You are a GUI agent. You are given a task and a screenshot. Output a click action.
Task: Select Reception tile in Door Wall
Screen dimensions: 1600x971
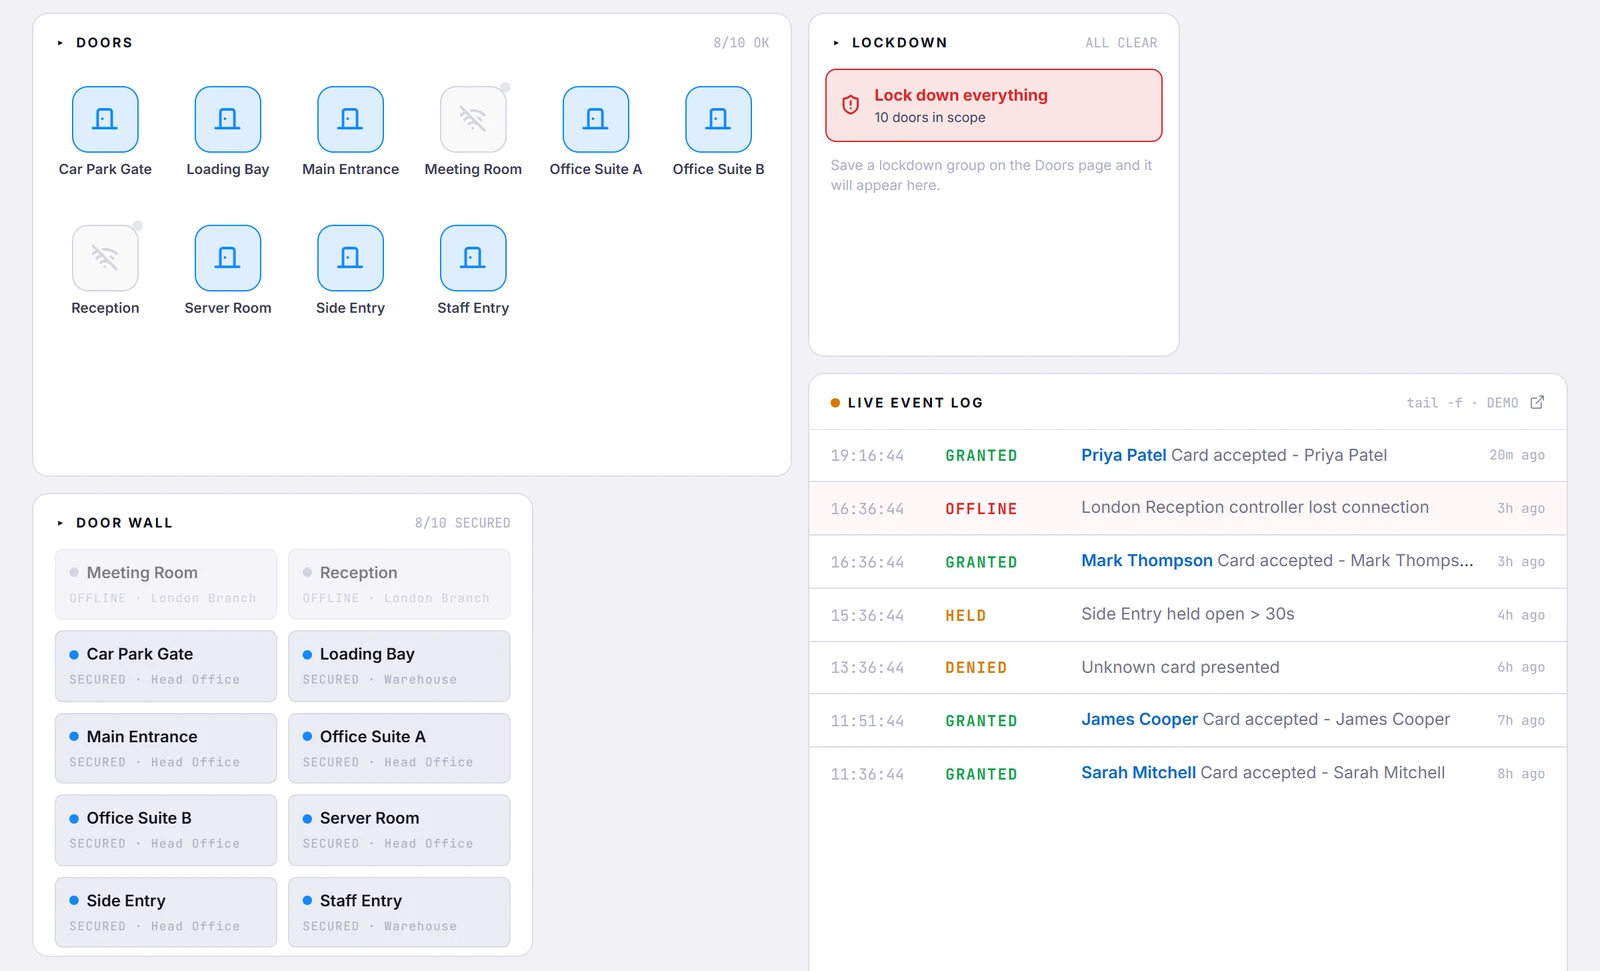pos(399,584)
